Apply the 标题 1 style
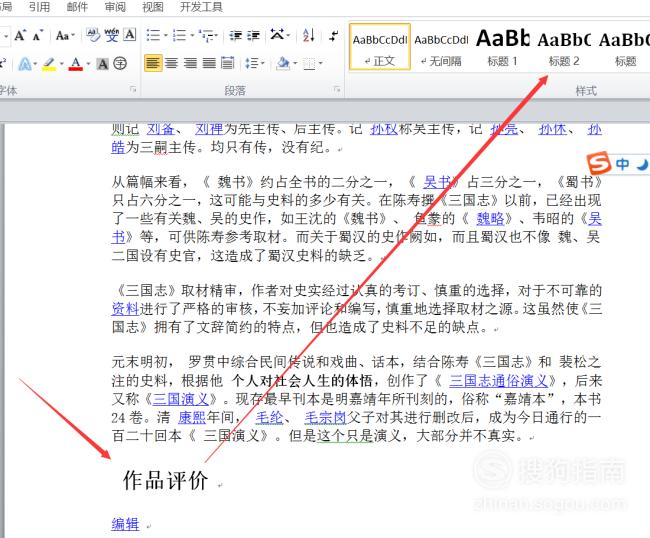The width and height of the screenshot is (650, 538). point(502,47)
